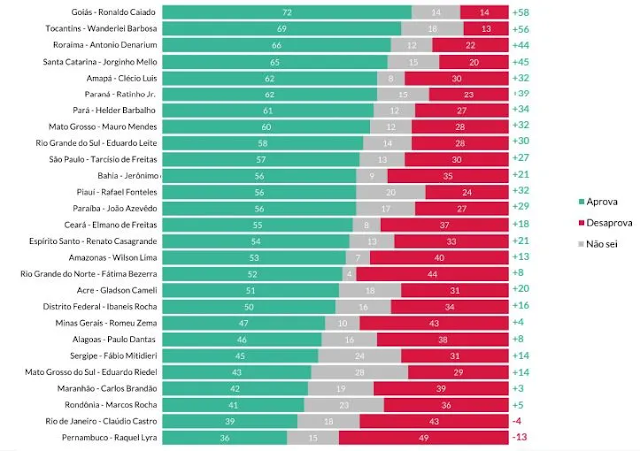640x451 pixels.
Task: Click Goiás green approval bar showing 72
Action: (x=287, y=12)
